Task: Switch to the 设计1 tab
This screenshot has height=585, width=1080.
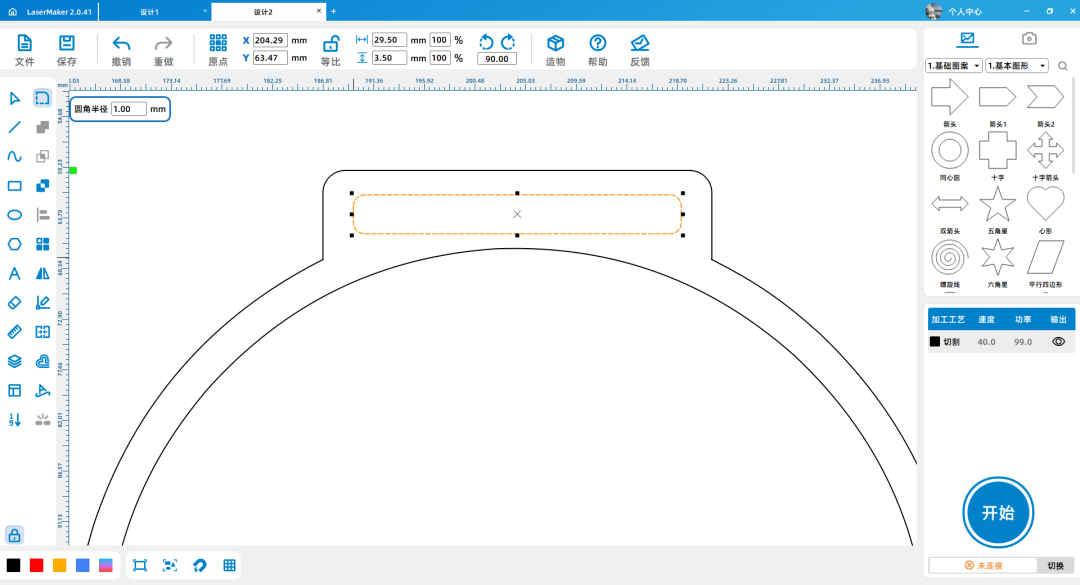Action: [150, 11]
